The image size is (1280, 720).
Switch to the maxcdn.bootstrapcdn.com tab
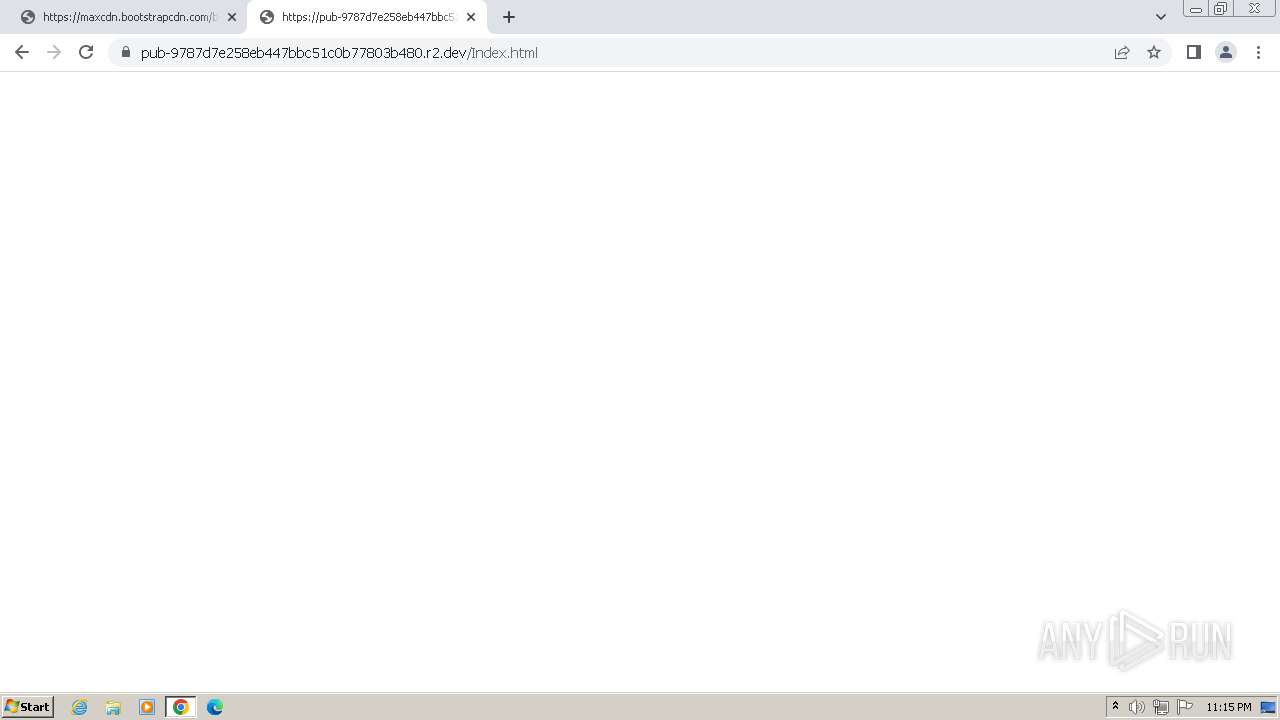pos(129,17)
